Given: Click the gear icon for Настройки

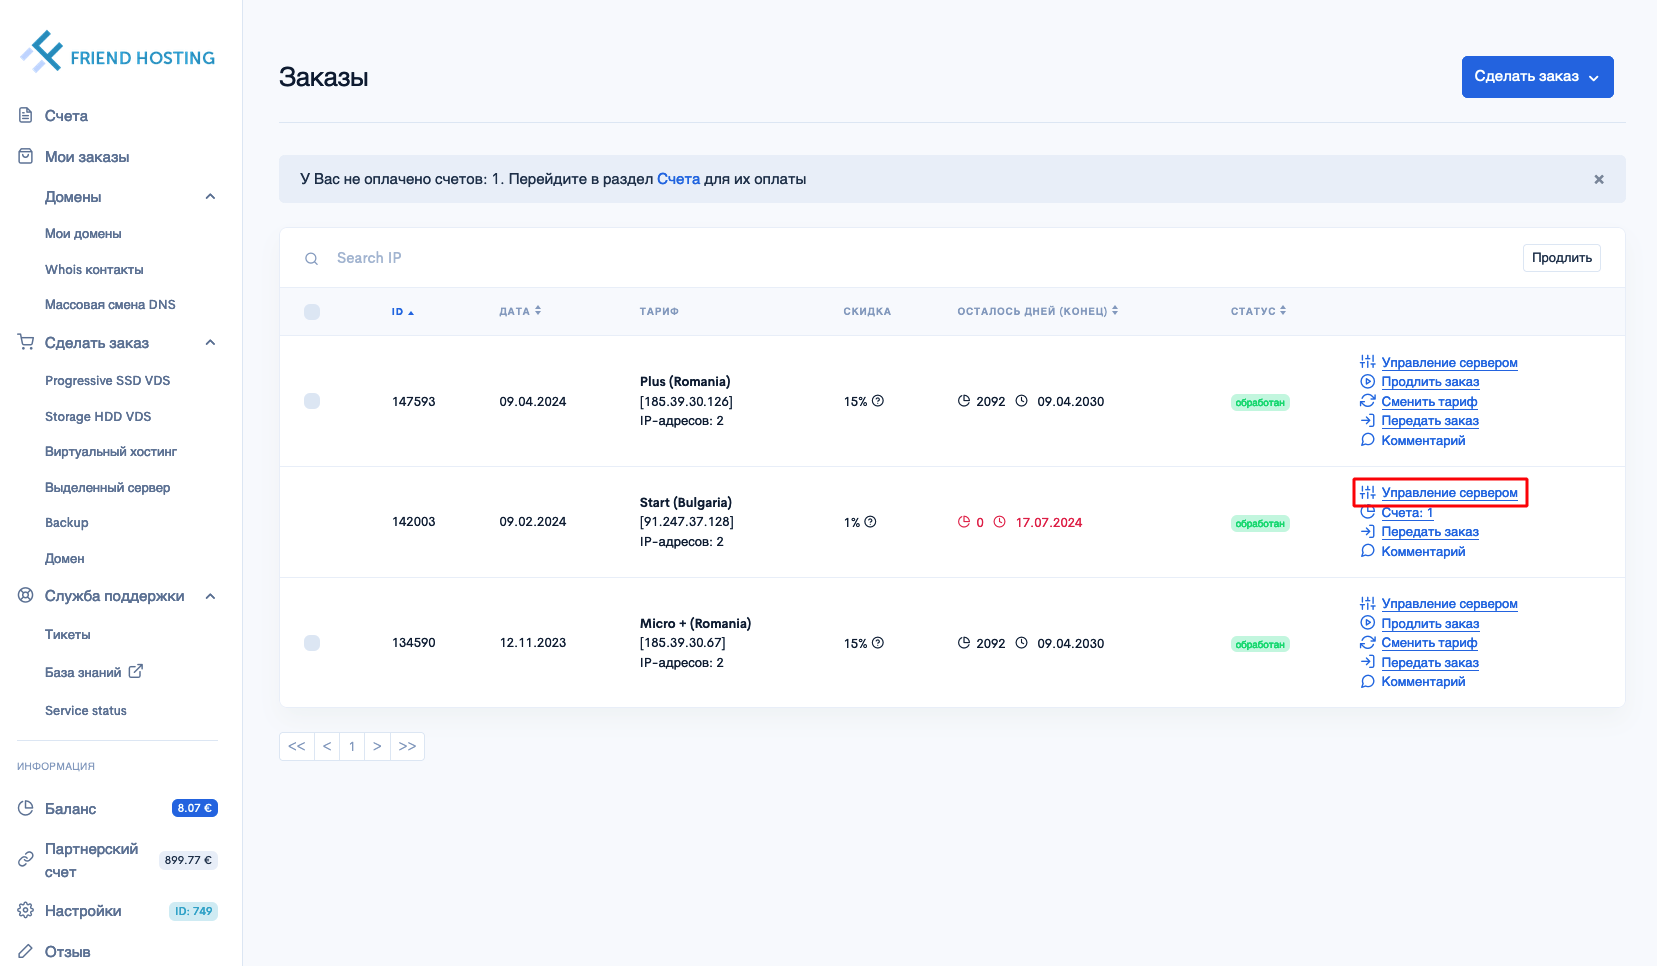Looking at the screenshot, I should tap(26, 910).
